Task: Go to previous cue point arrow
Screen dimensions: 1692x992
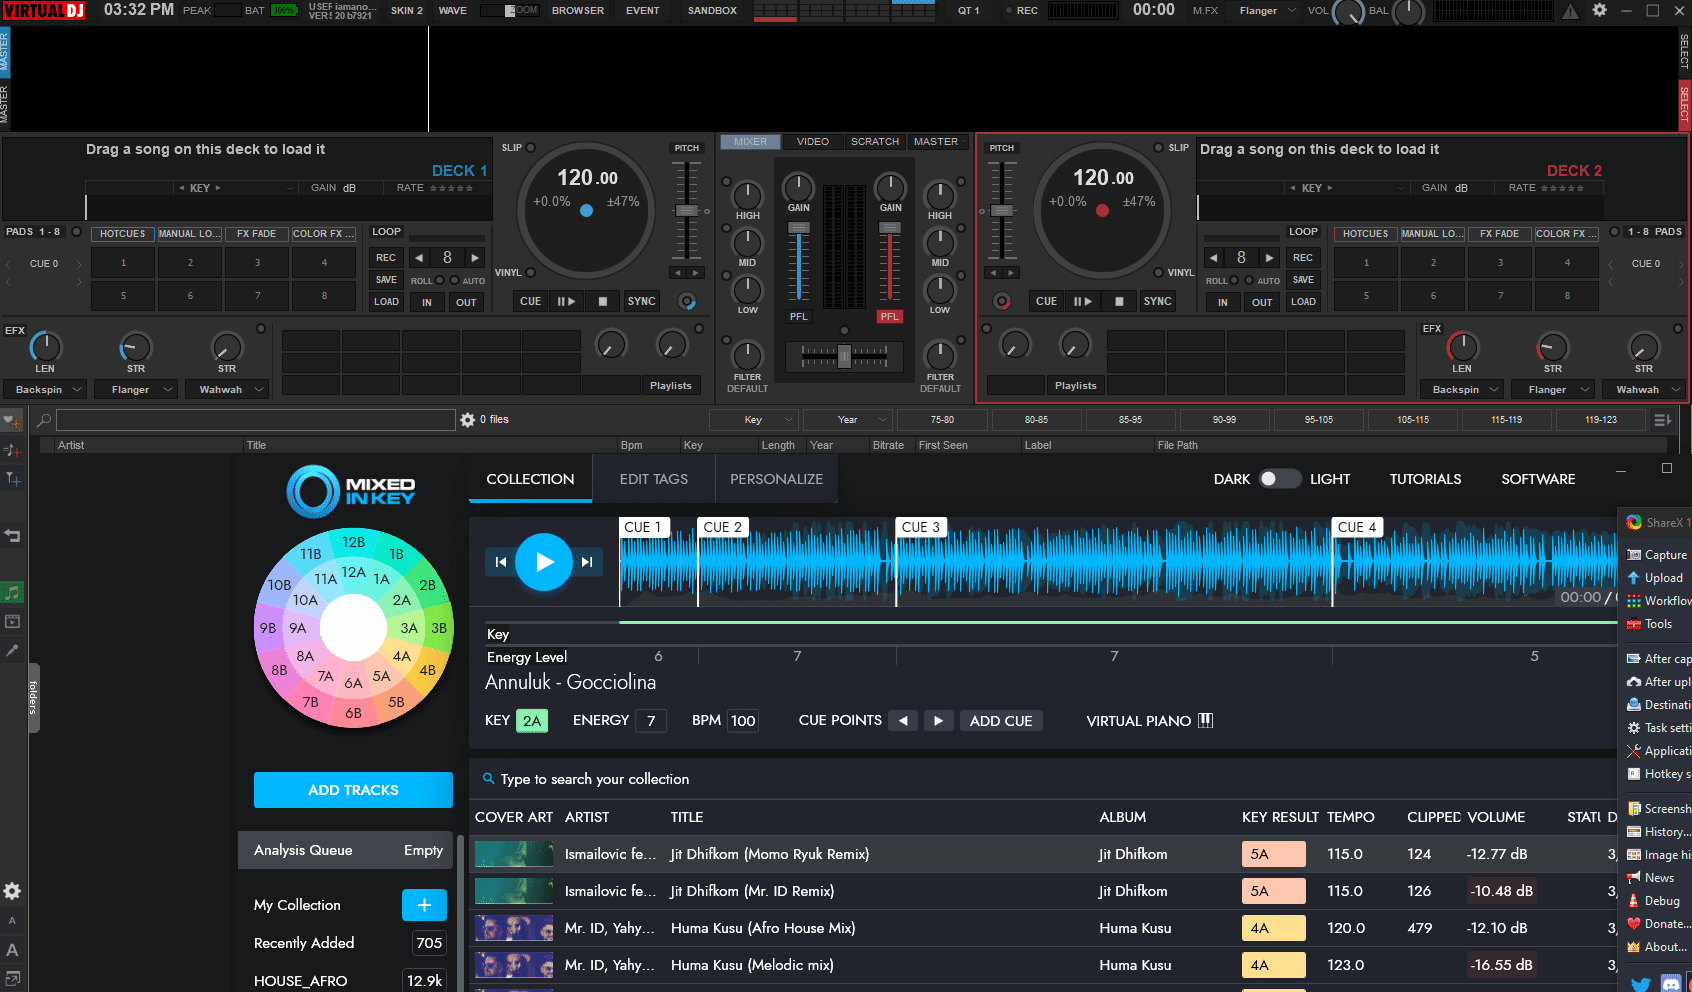Action: point(903,720)
